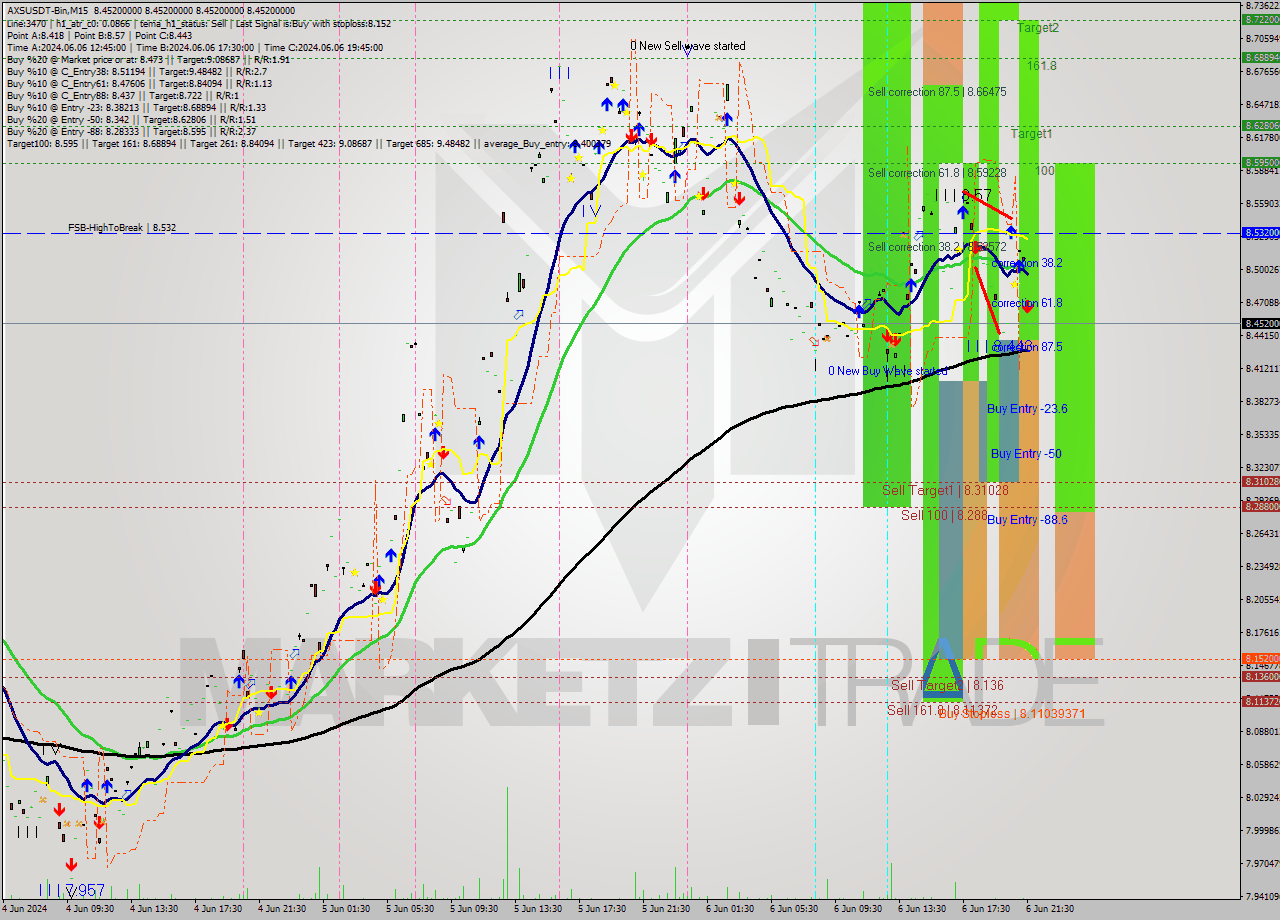Click the Buy Entry -50 label

[1026, 454]
